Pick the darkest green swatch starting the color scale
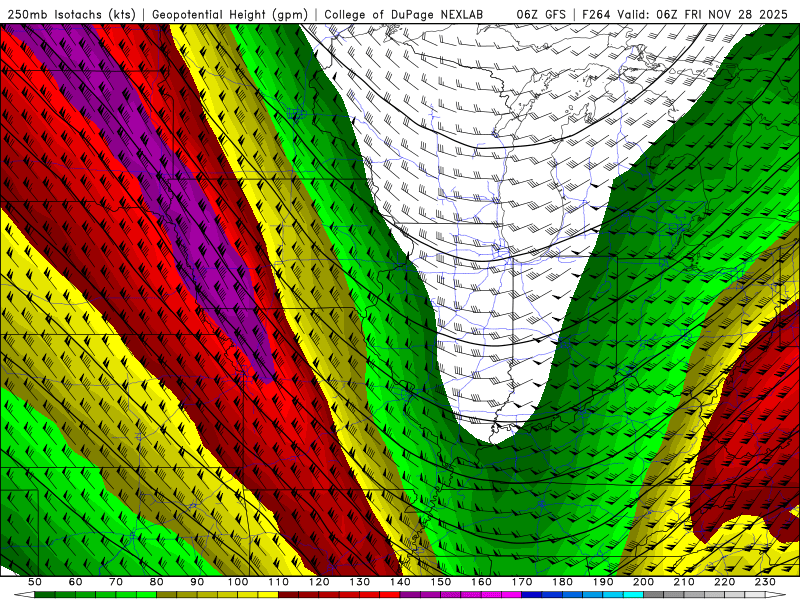Viewport: 800px width, 600px height. [45, 595]
